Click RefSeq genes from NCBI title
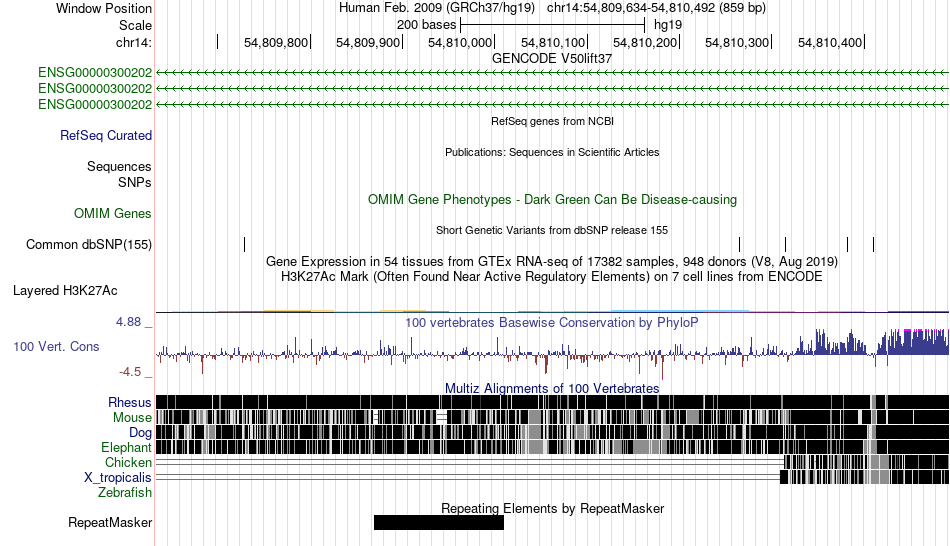The width and height of the screenshot is (950, 546). [552, 121]
